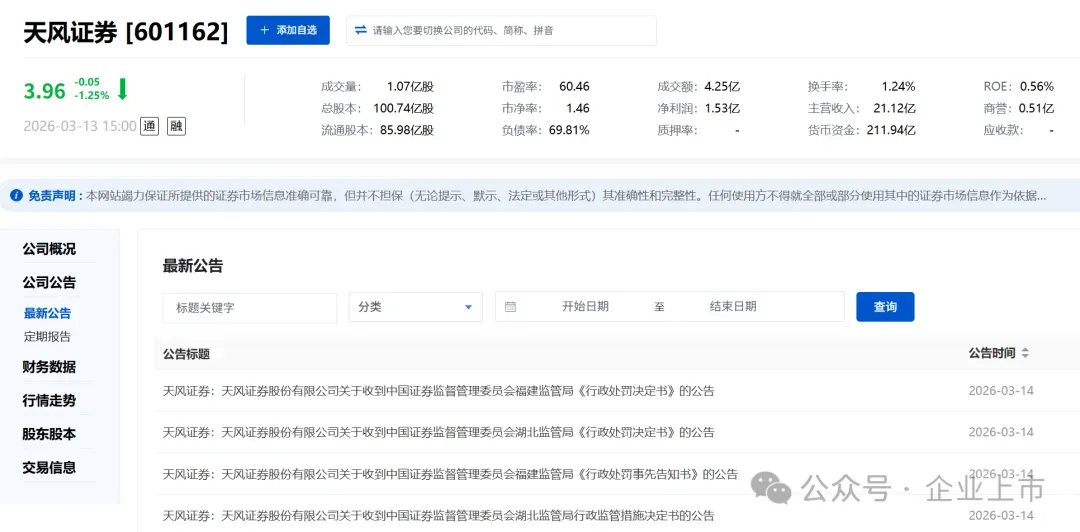Open 交易信息 in the sidebar
This screenshot has width=1080, height=532.
pos(49,467)
